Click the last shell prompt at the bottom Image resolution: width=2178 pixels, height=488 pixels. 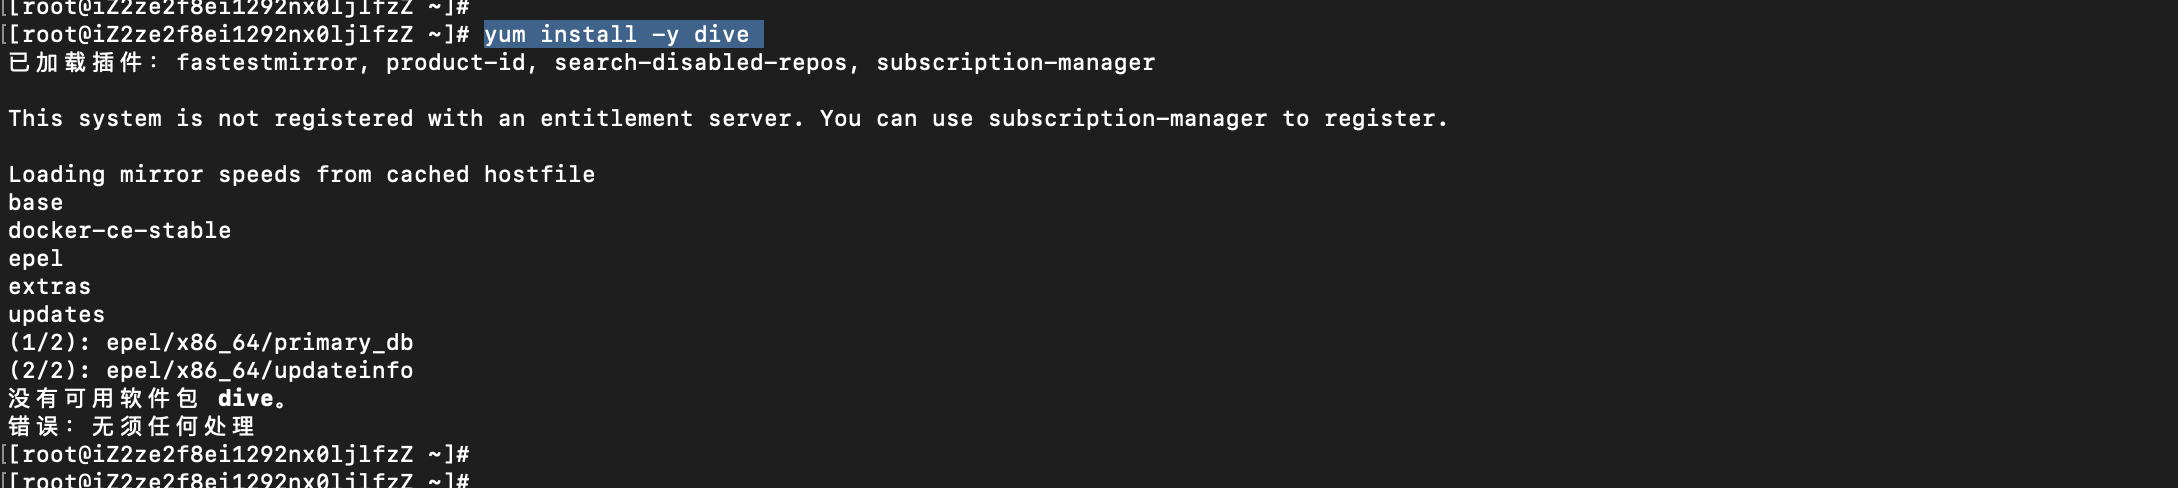coord(236,480)
